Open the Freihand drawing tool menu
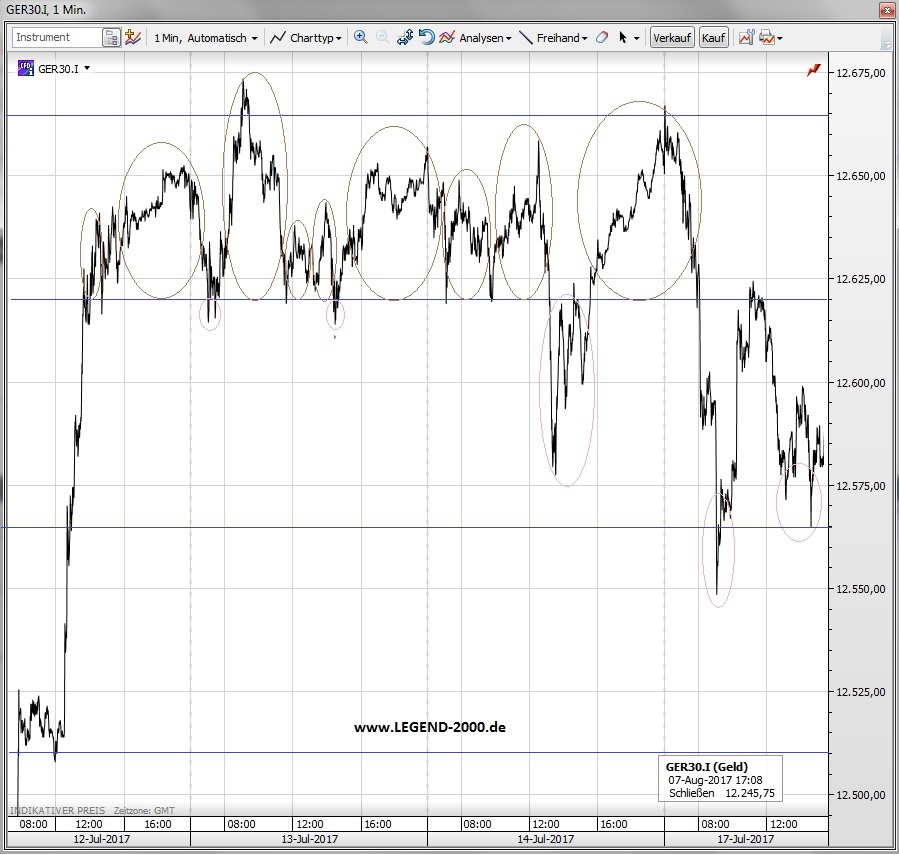 tap(554, 38)
